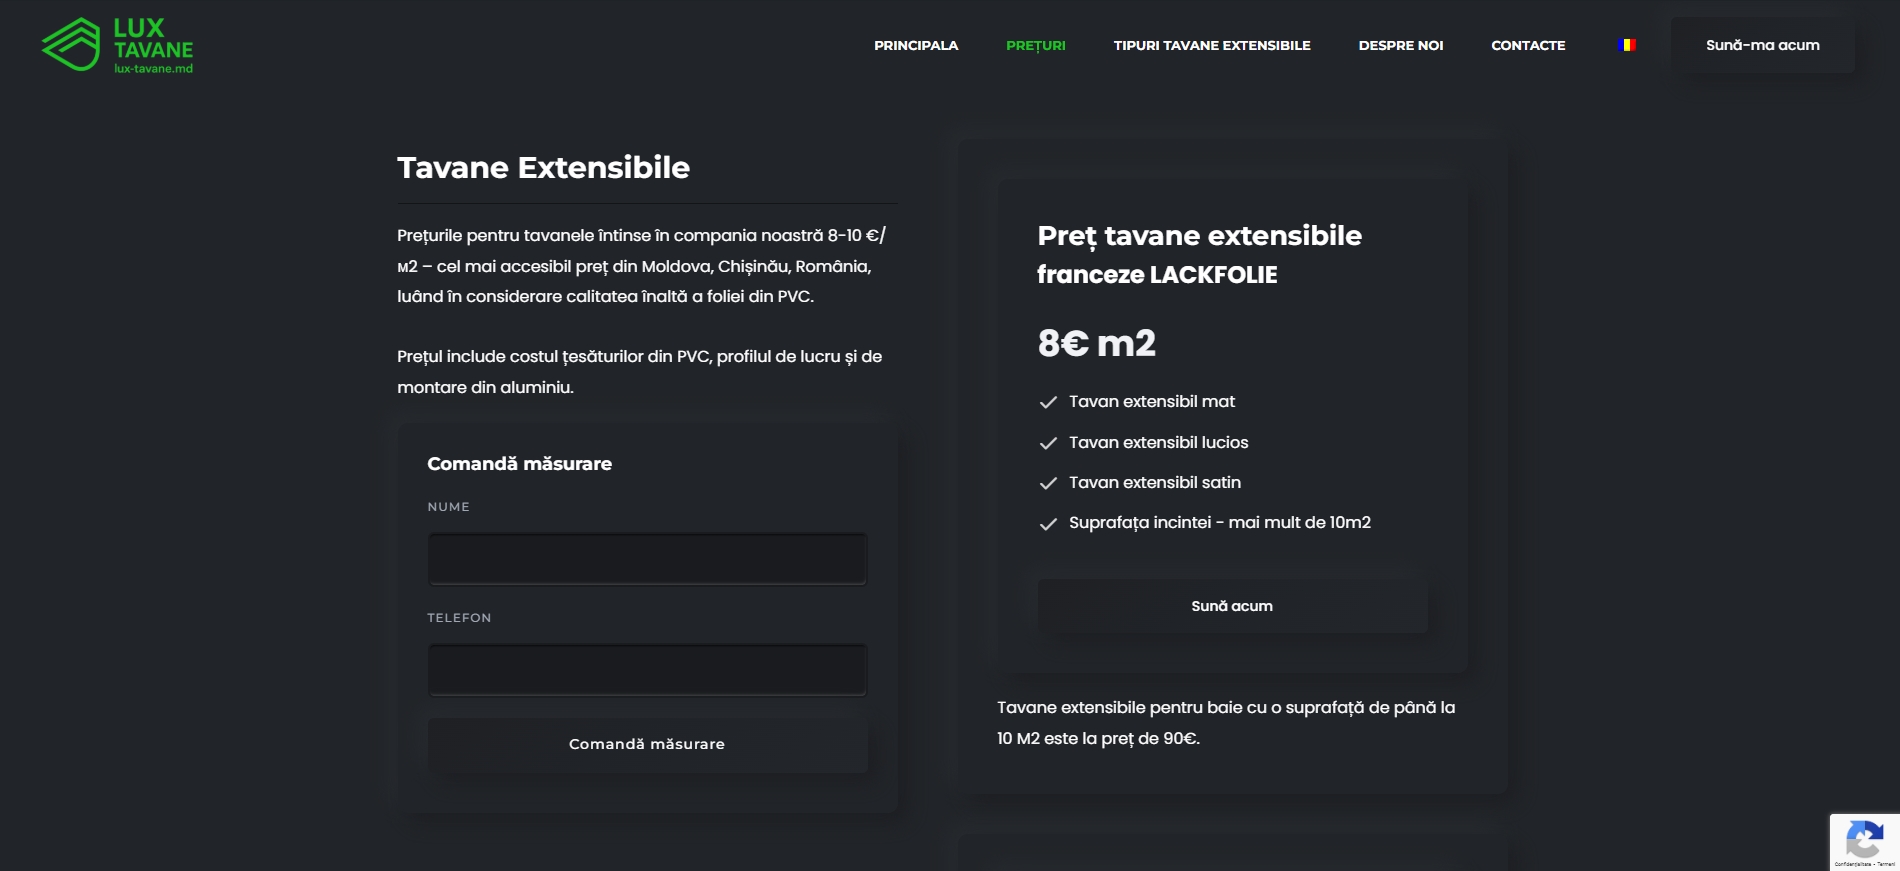Viewport: 1900px width, 871px height.
Task: Click the reCAPTCHA arrows badge icon
Action: [x=1864, y=838]
